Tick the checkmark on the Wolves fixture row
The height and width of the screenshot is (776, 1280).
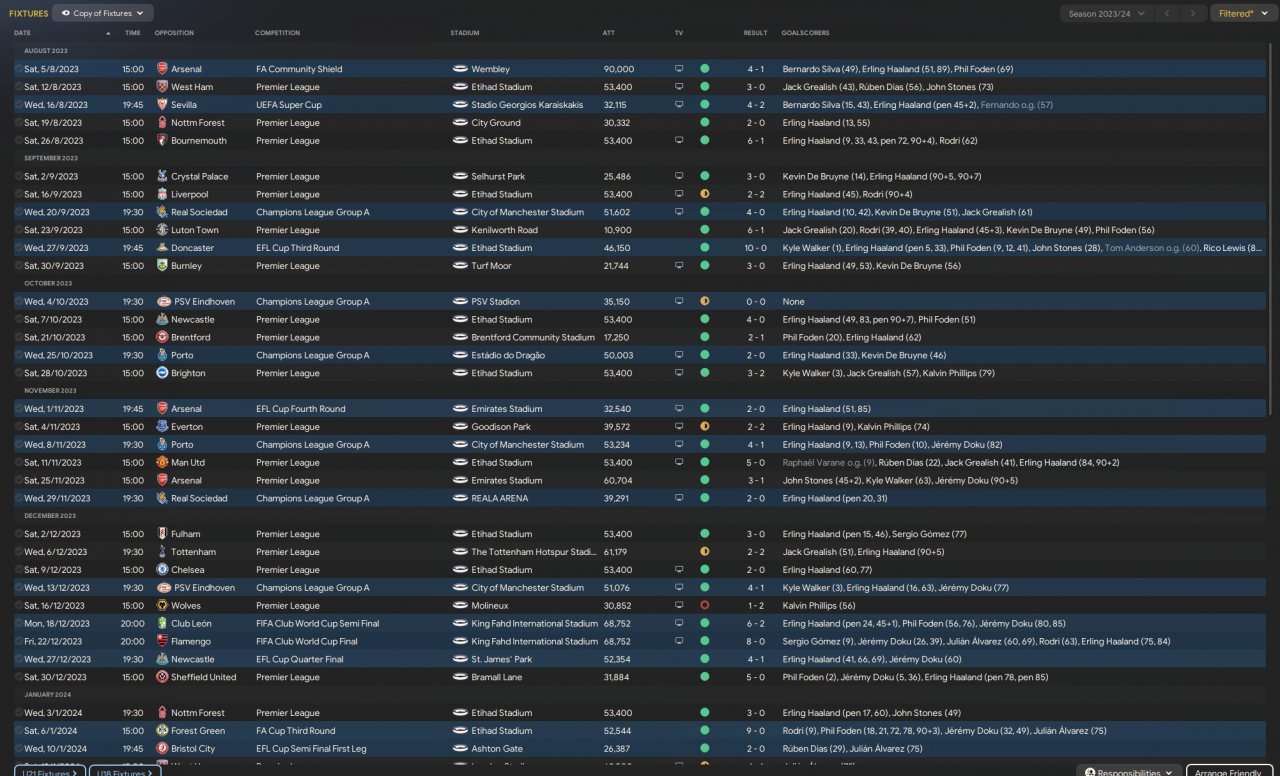point(18,606)
